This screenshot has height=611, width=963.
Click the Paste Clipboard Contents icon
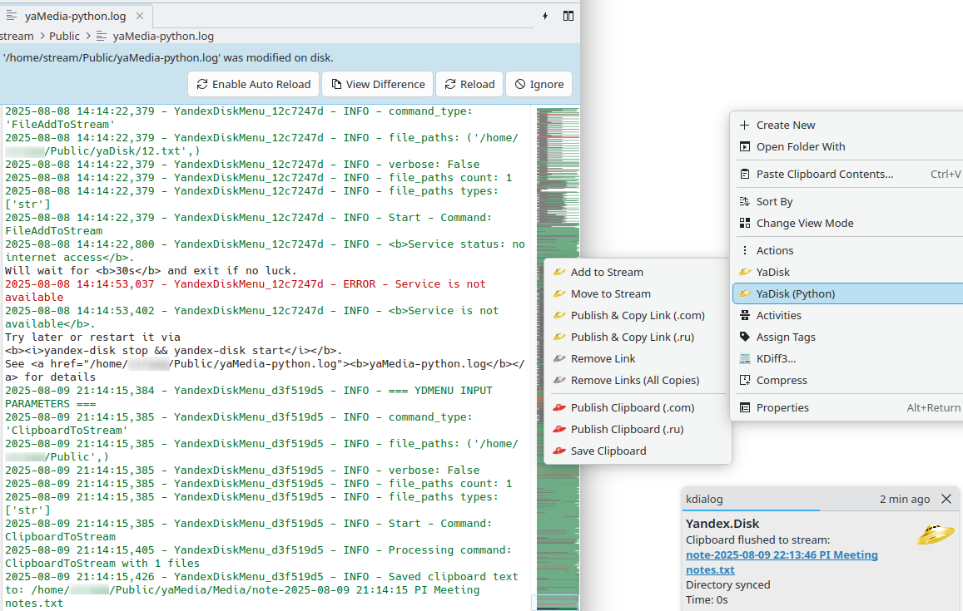coord(744,174)
